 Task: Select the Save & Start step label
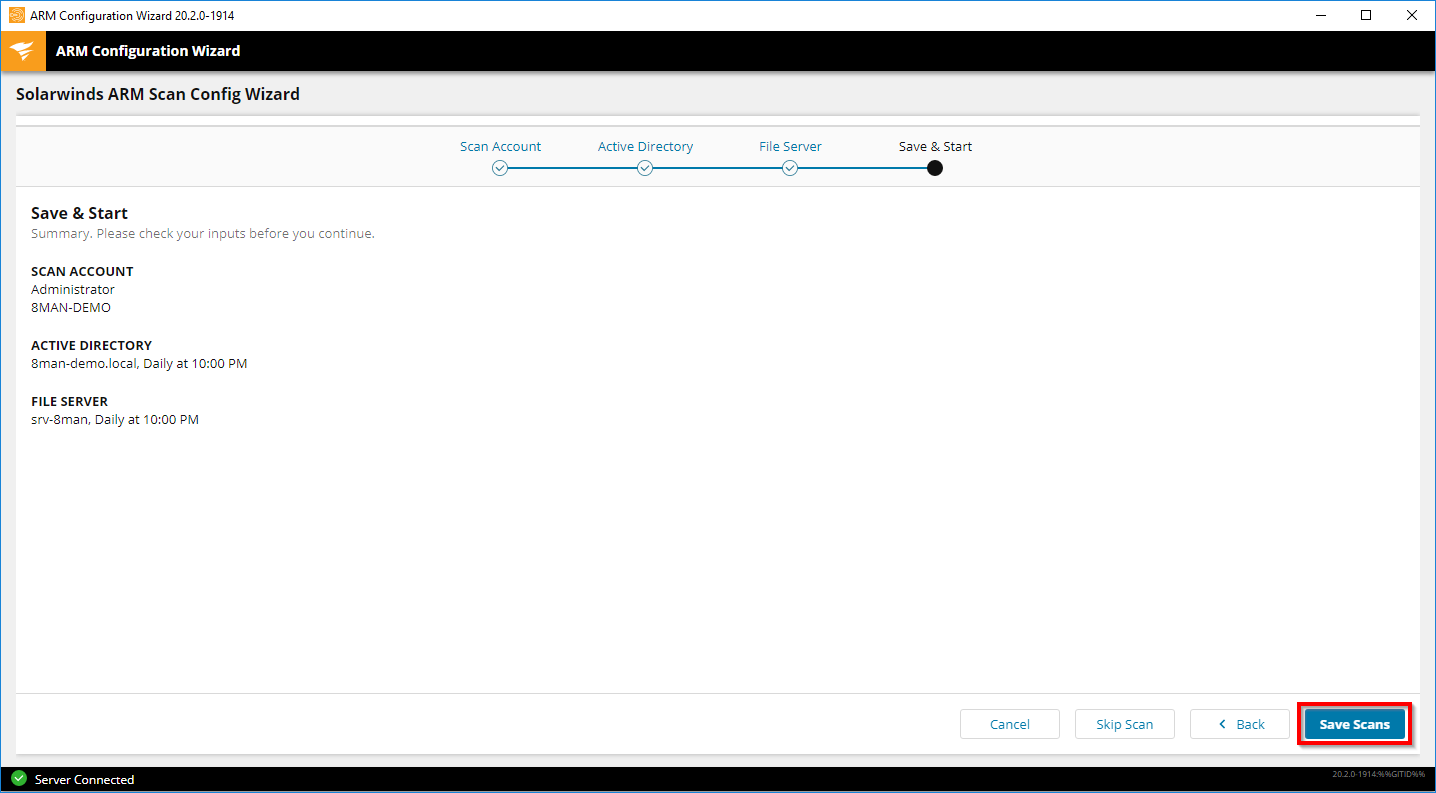[x=935, y=146]
